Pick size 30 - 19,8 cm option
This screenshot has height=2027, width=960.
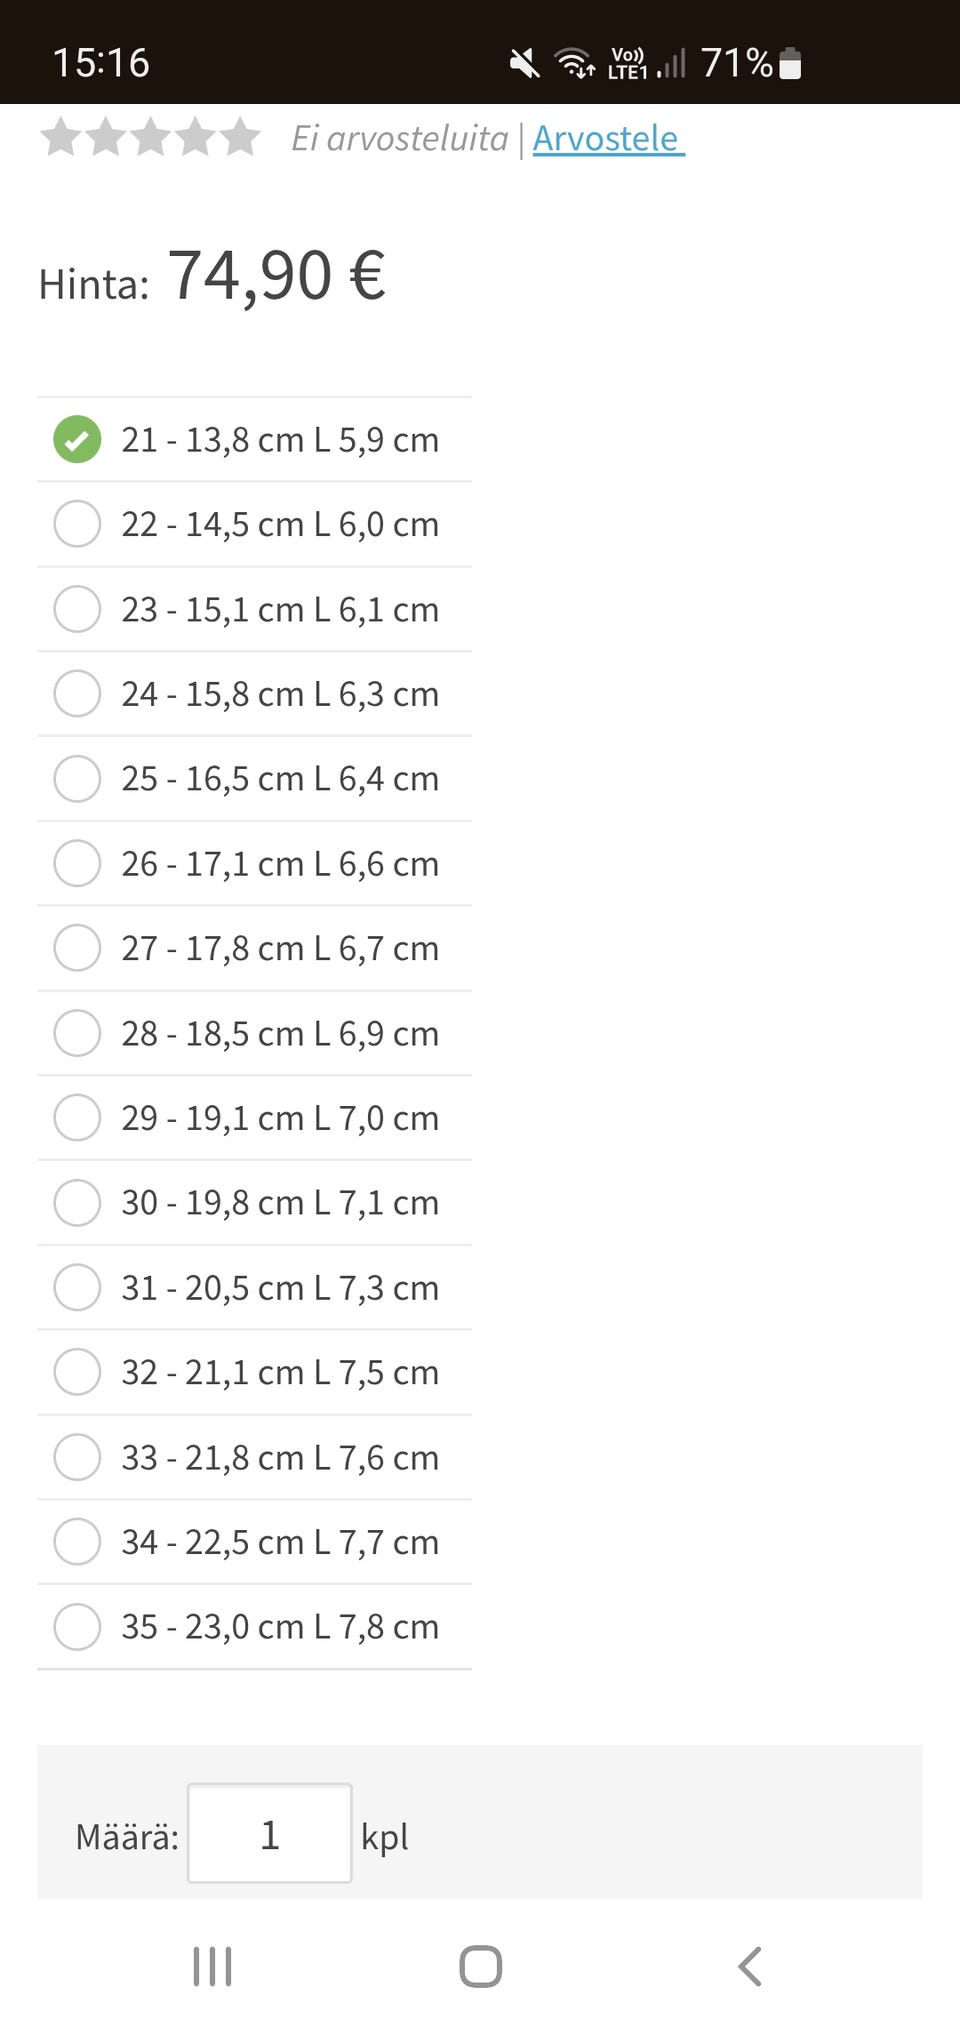77,1202
